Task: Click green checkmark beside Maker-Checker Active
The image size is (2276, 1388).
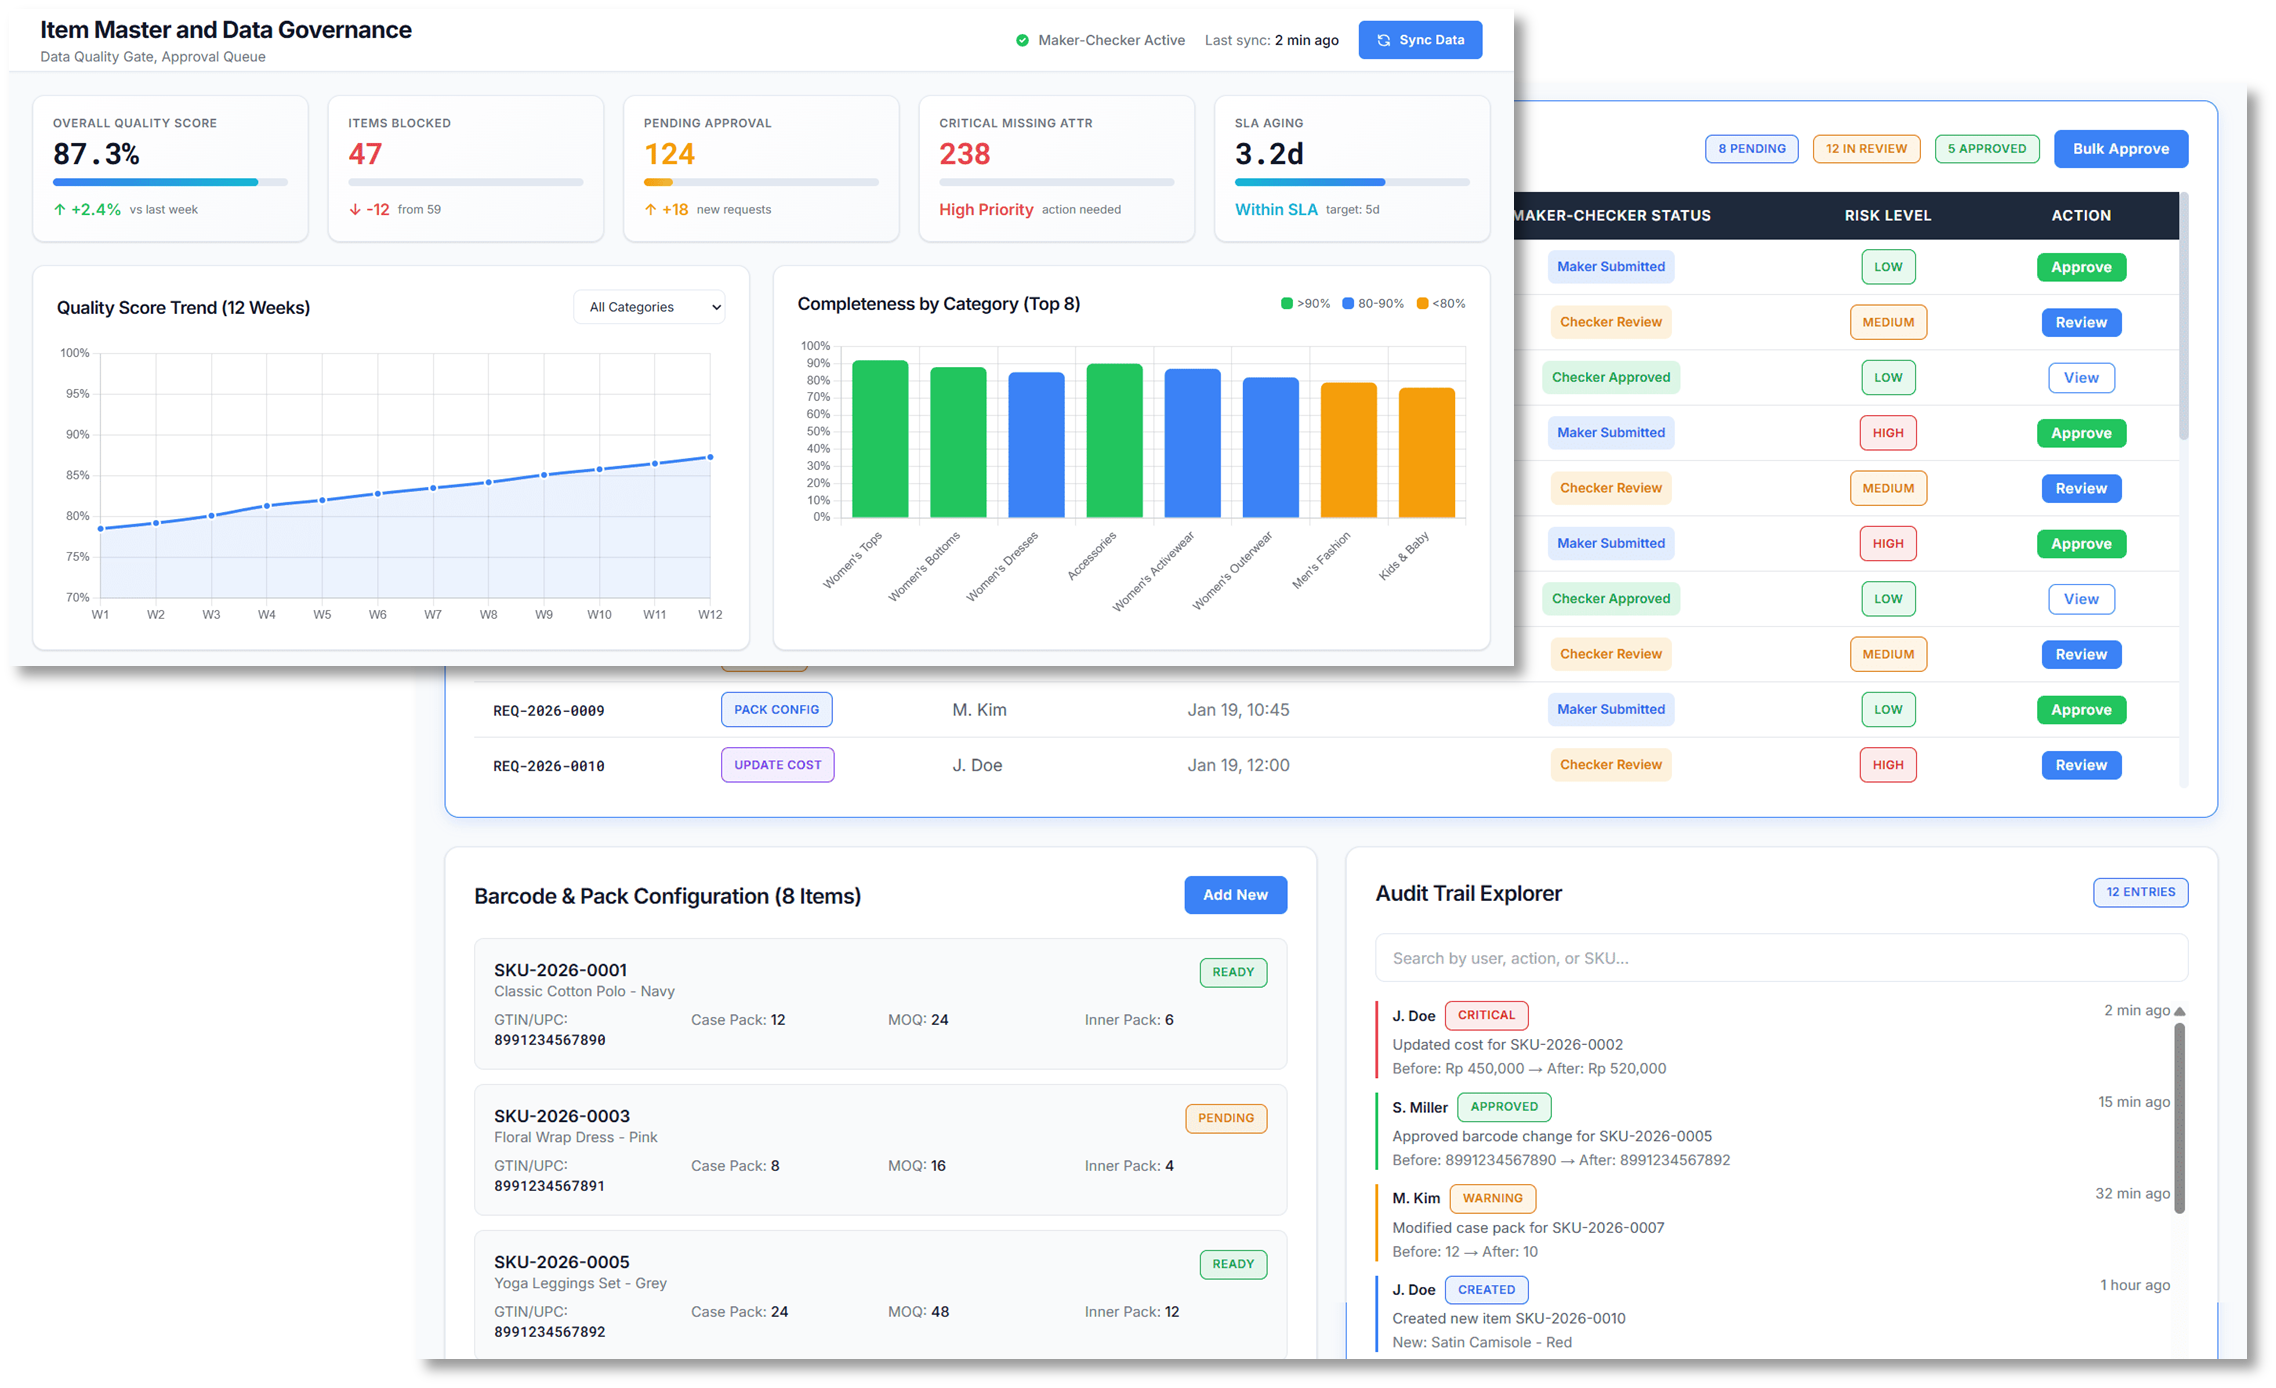Action: (1021, 40)
